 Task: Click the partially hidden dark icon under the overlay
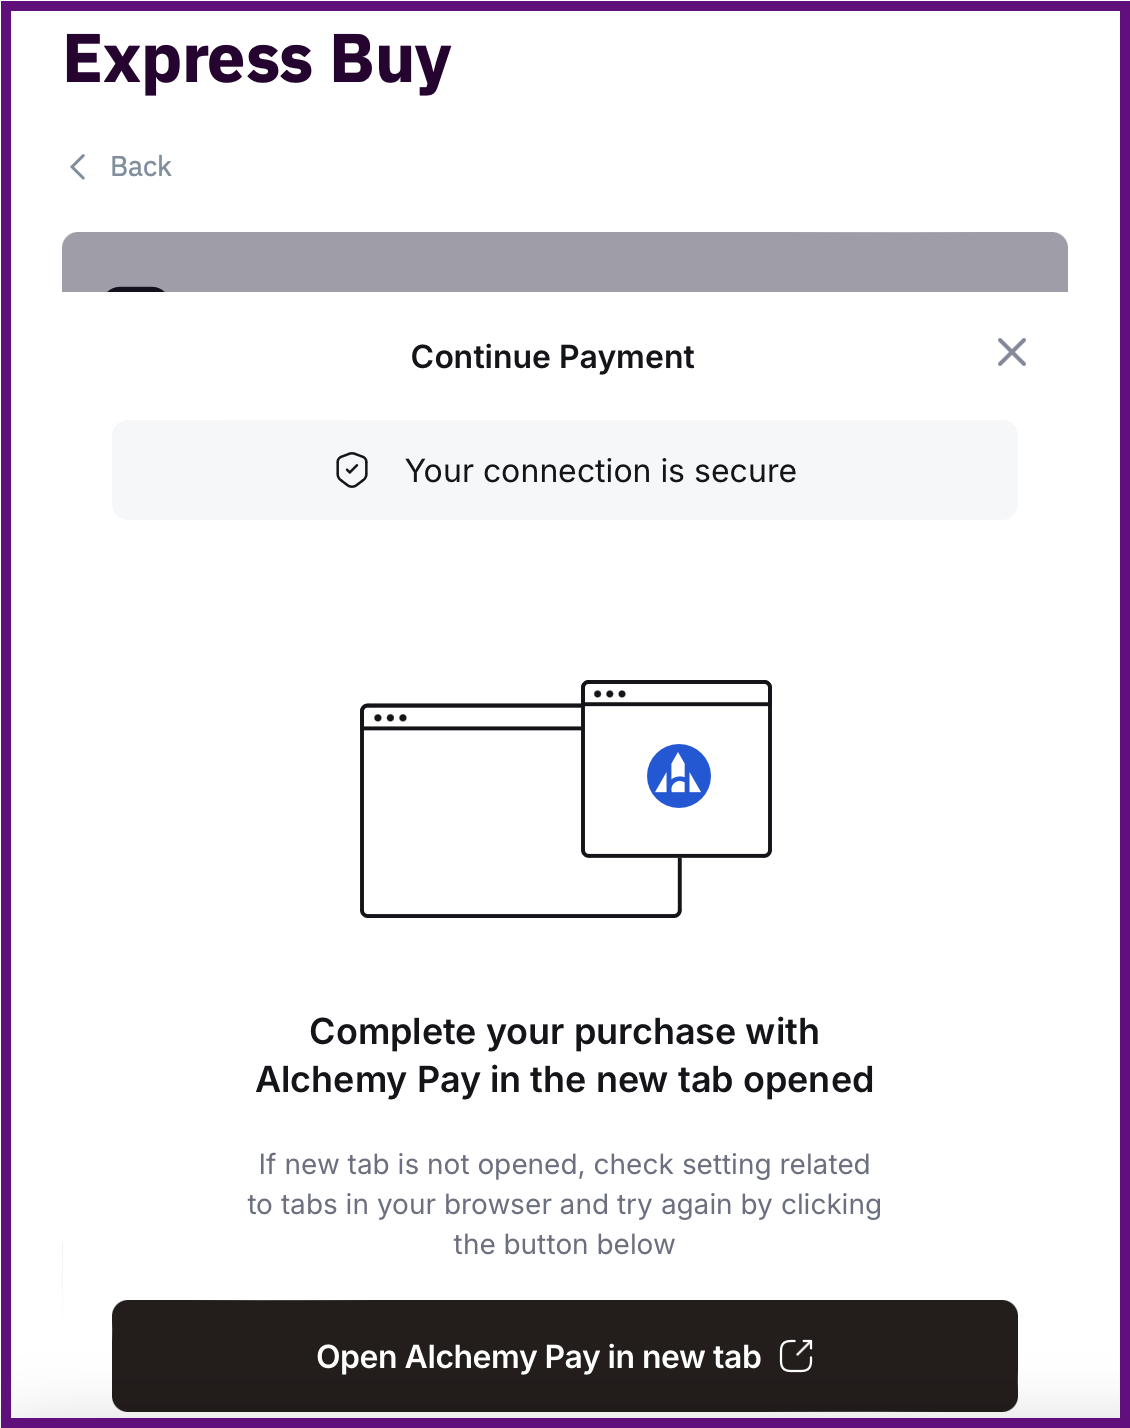(x=136, y=290)
